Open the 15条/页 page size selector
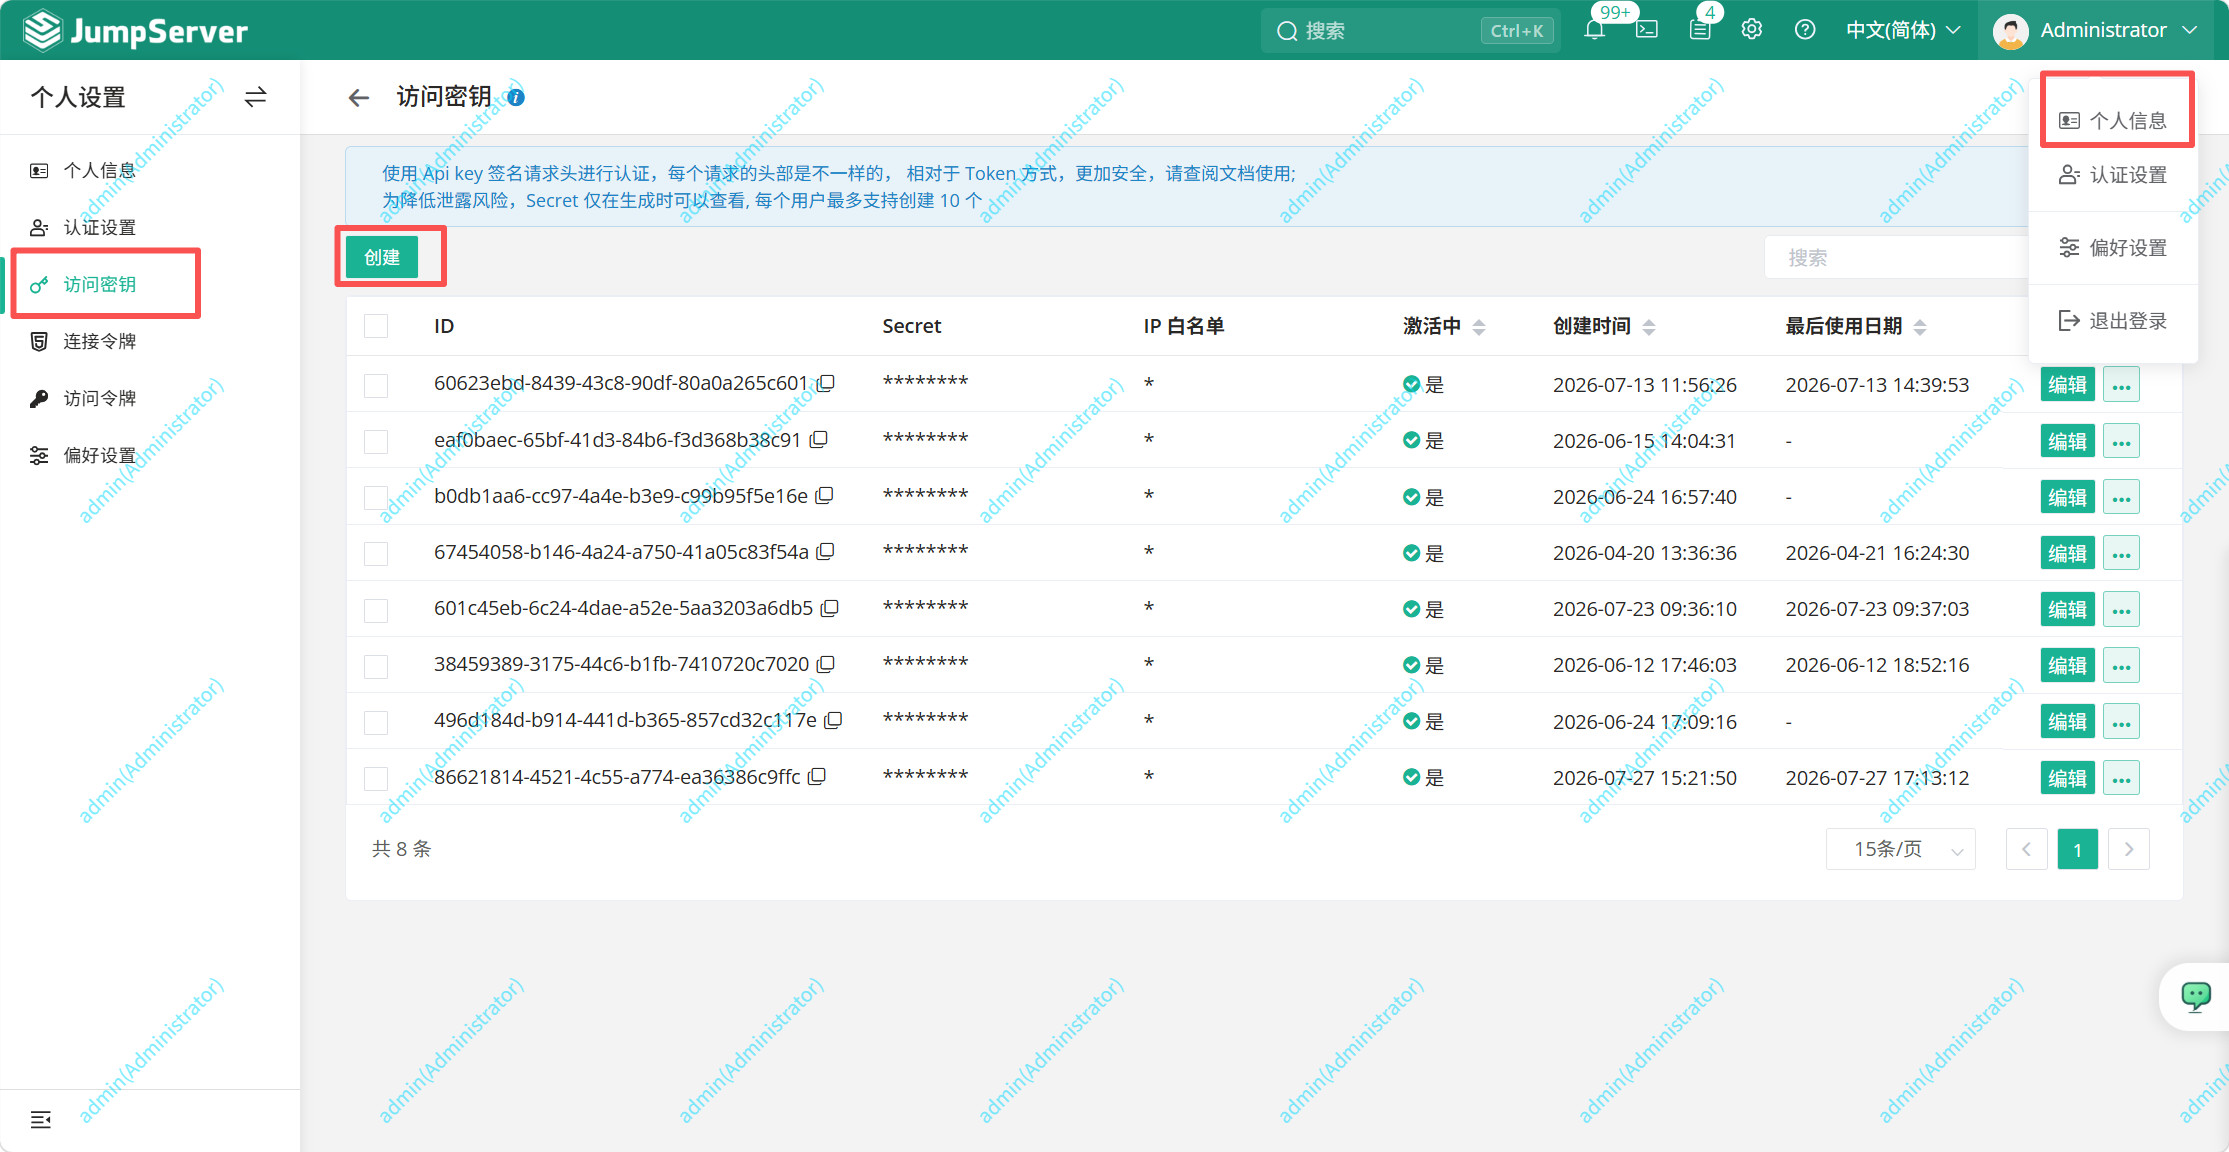Viewport: 2229px width, 1152px height. (1900, 849)
